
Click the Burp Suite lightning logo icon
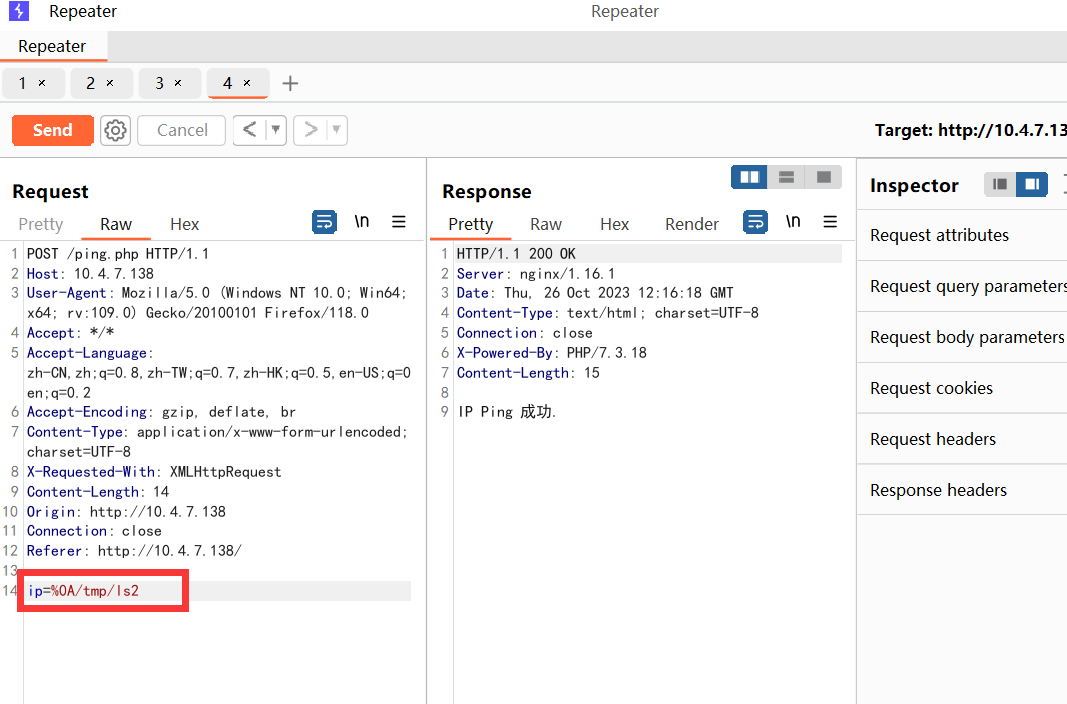click(18, 11)
